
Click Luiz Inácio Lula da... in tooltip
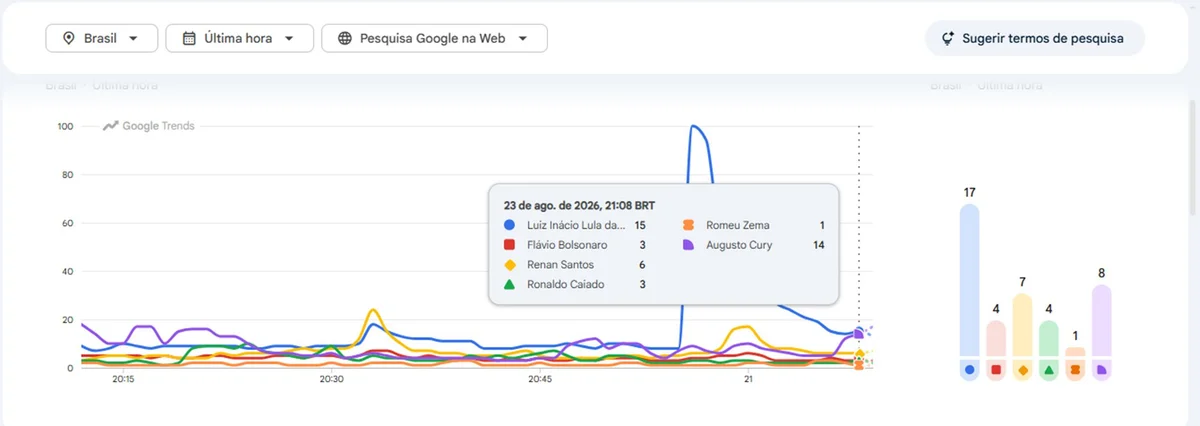tap(576, 225)
